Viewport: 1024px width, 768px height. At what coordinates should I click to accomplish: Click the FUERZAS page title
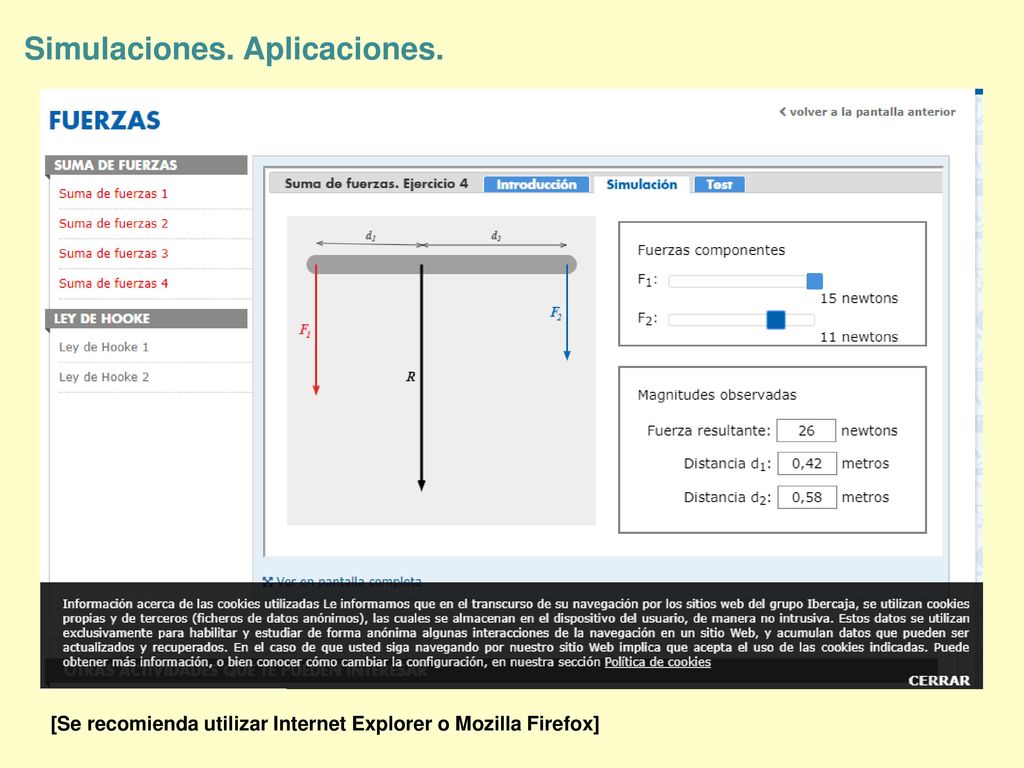coord(104,120)
